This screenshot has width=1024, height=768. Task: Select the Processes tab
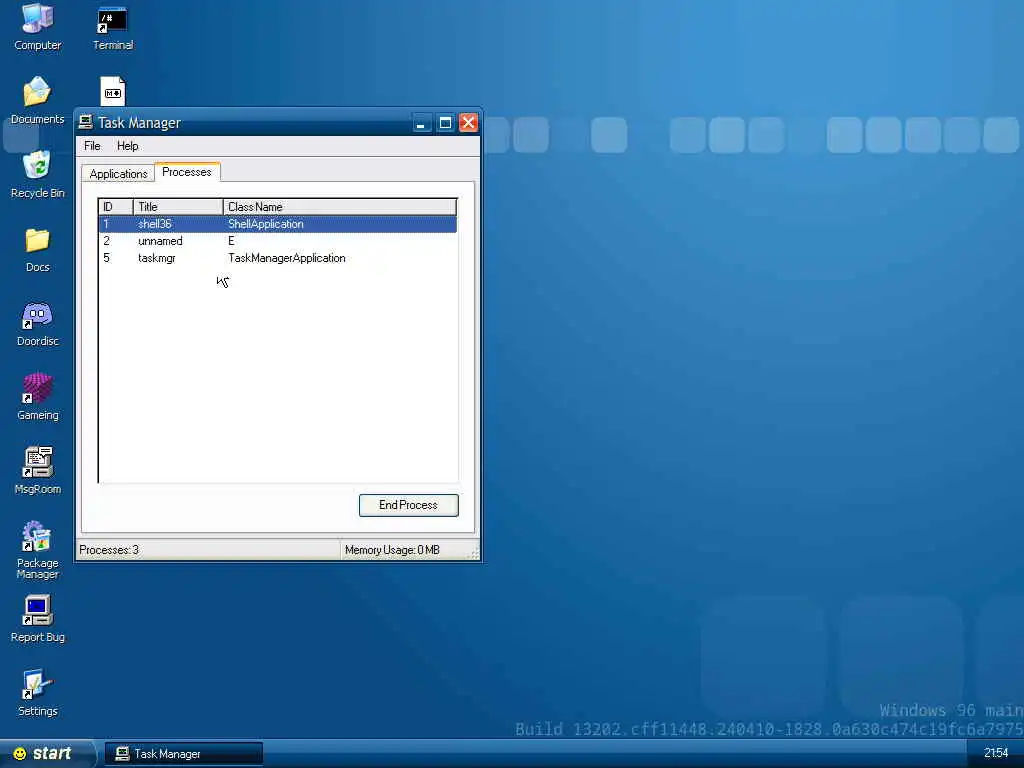pos(187,172)
